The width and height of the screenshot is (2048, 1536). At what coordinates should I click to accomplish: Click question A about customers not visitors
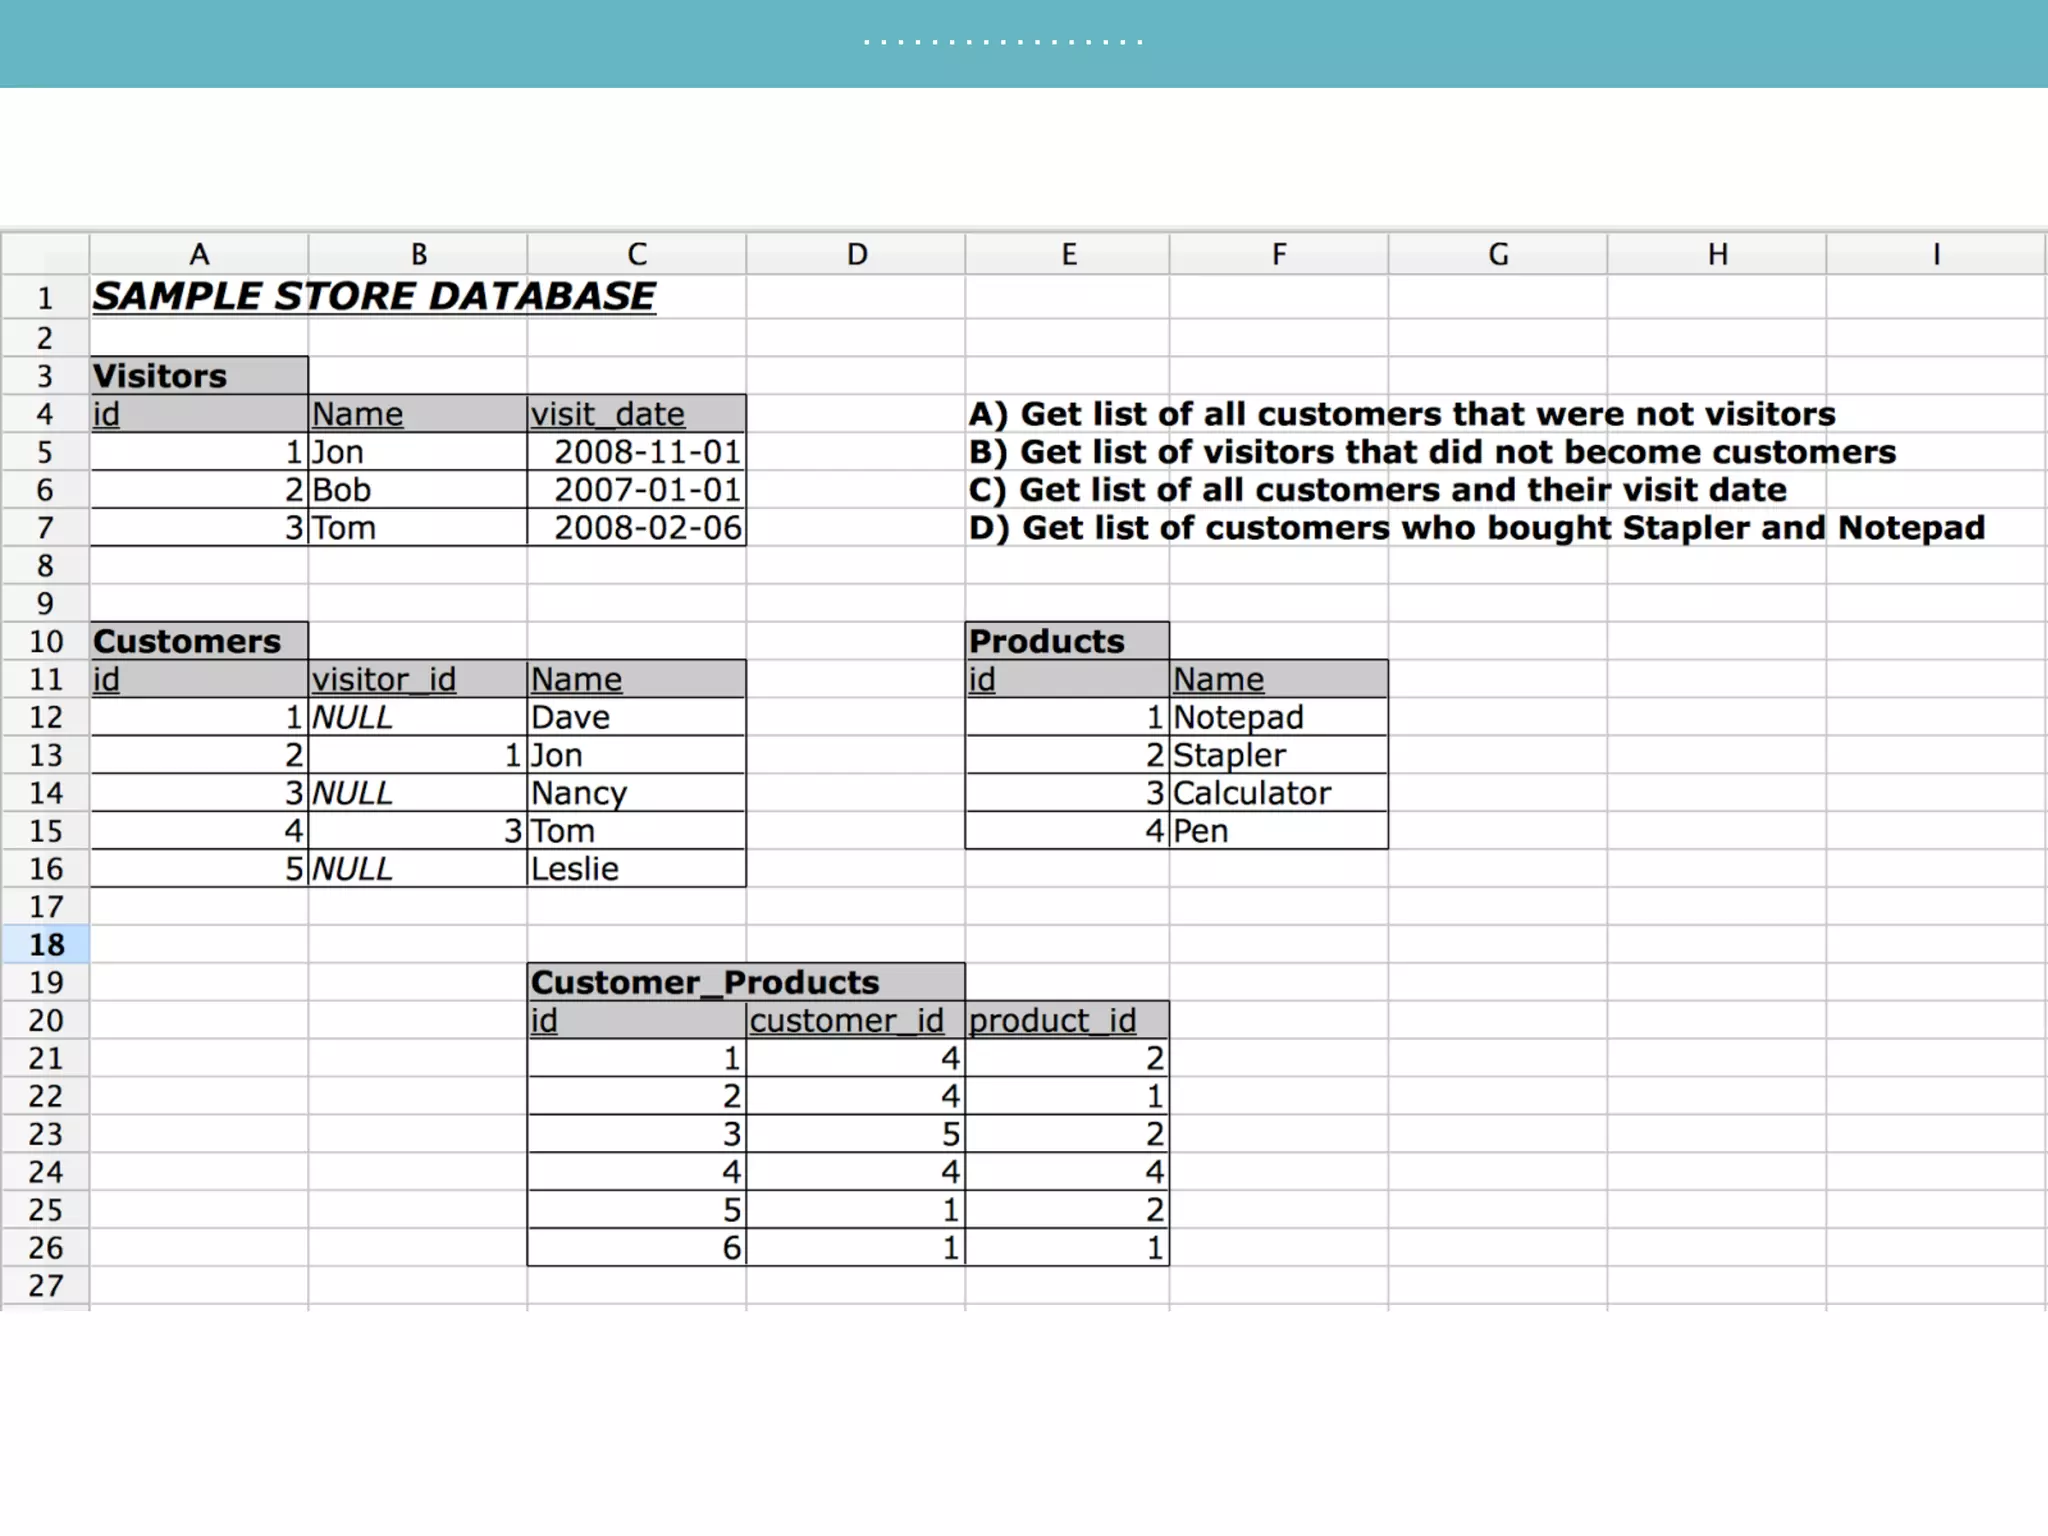pyautogui.click(x=1402, y=414)
